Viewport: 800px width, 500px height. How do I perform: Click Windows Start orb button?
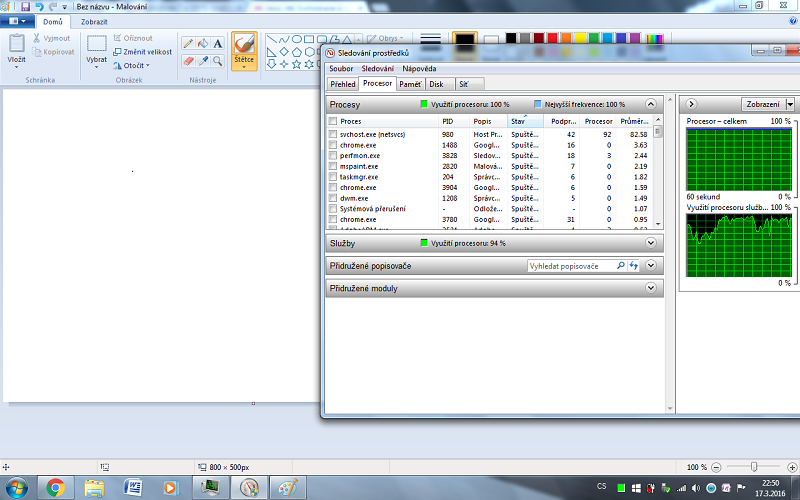coord(16,488)
